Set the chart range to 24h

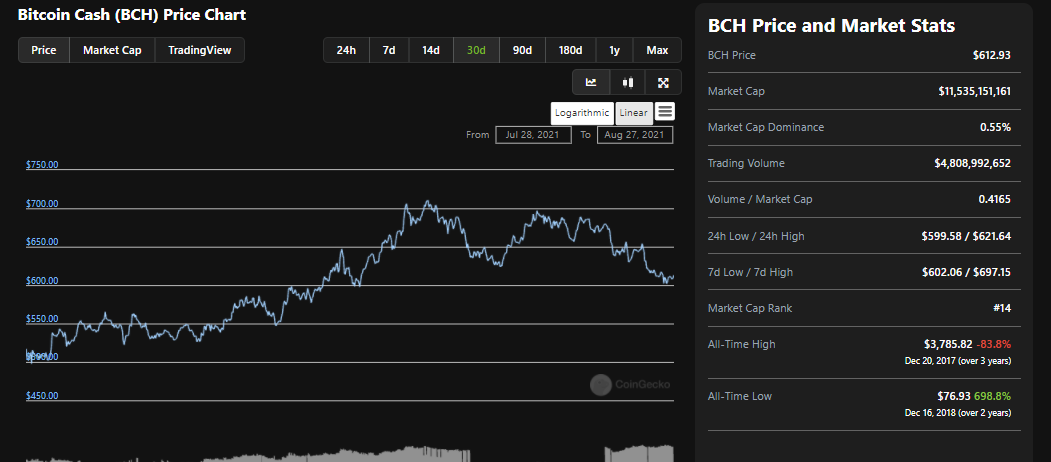pos(346,50)
